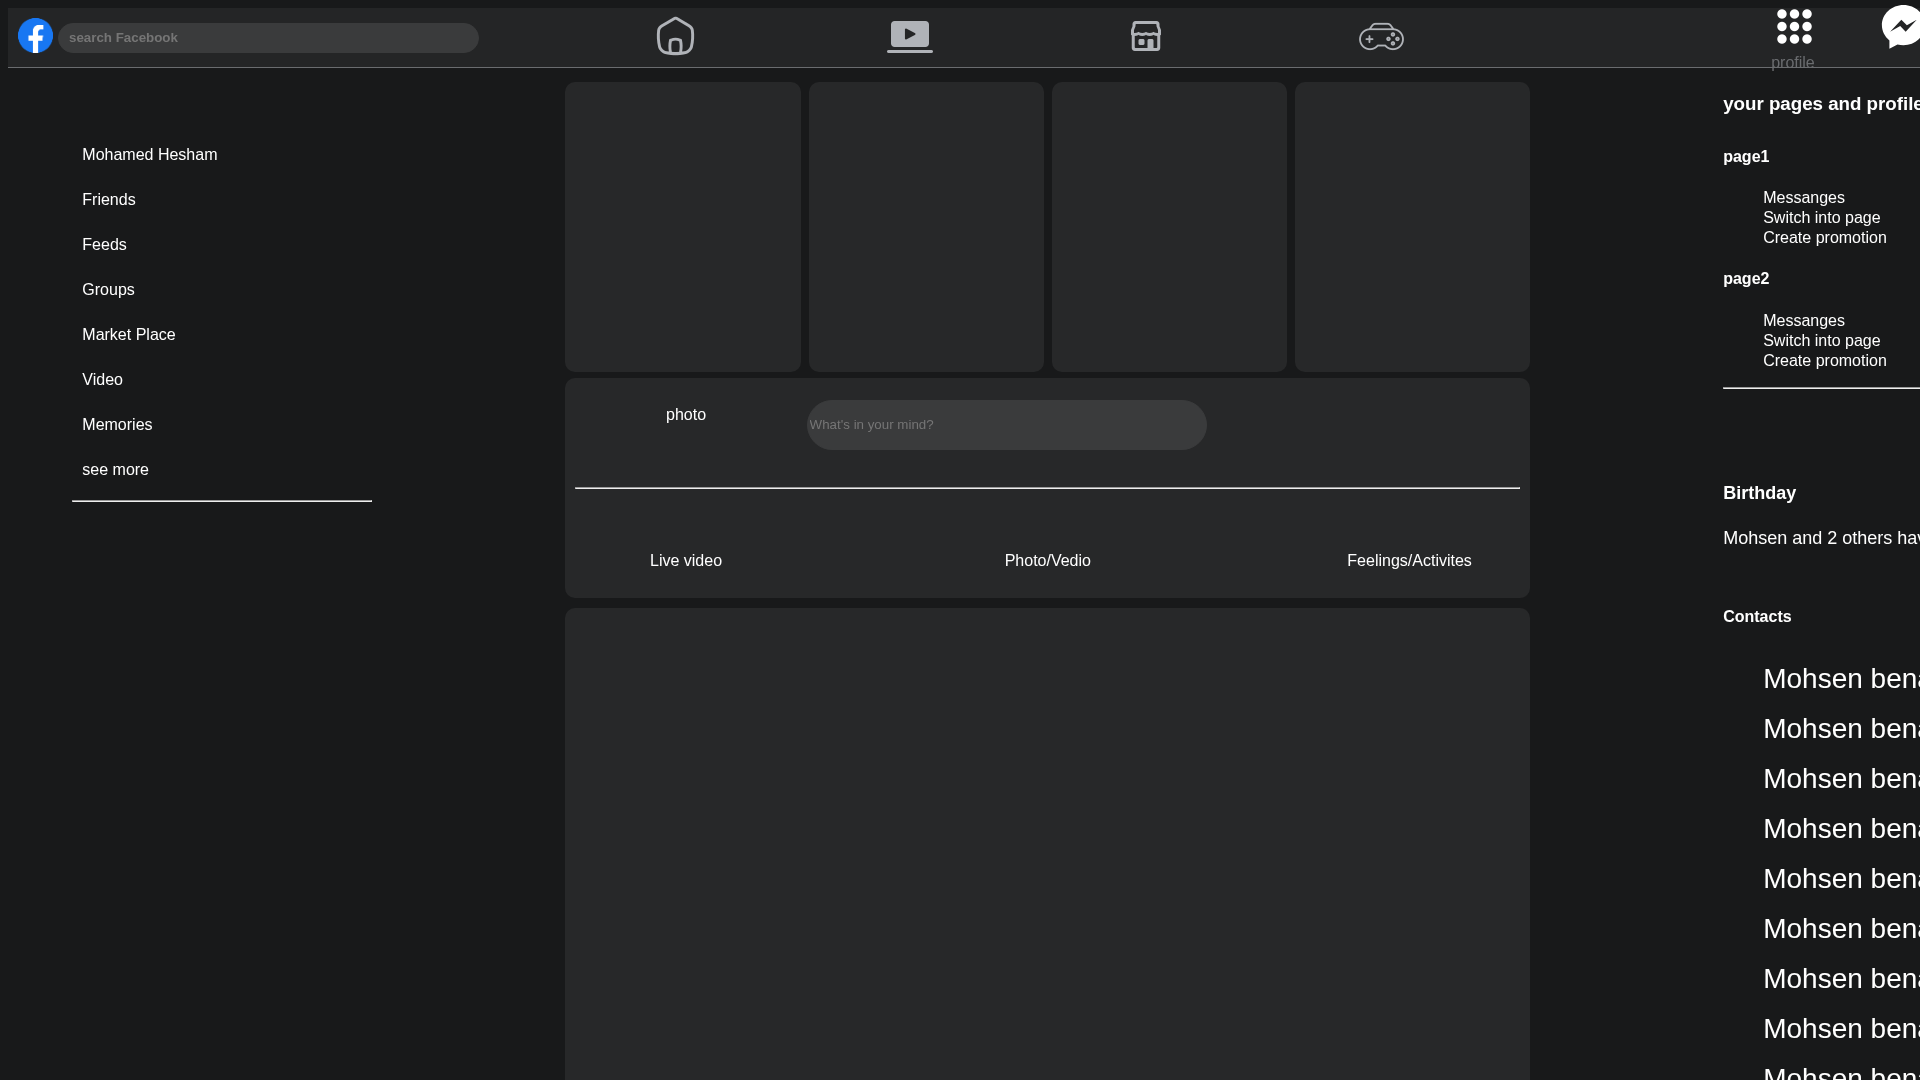This screenshot has width=1920, height=1080.
Task: Select Create promotion under page2
Action: pos(1824,361)
